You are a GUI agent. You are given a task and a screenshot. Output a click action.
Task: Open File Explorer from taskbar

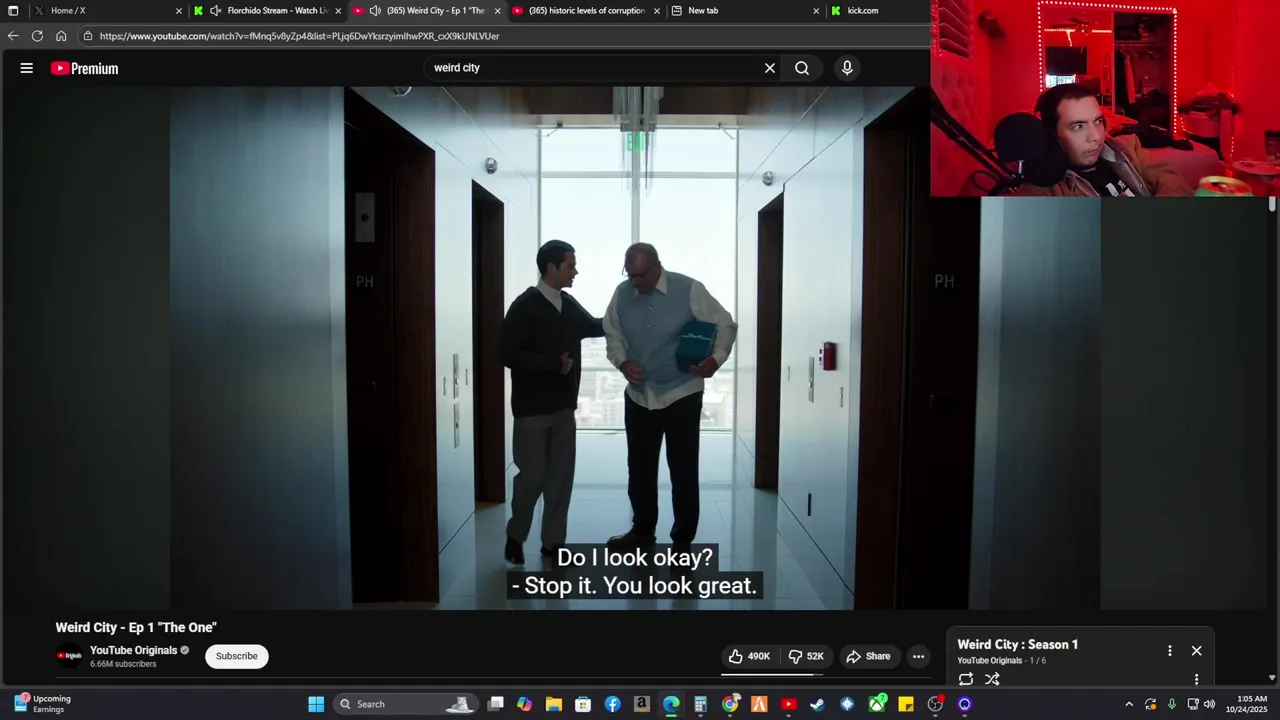point(554,704)
